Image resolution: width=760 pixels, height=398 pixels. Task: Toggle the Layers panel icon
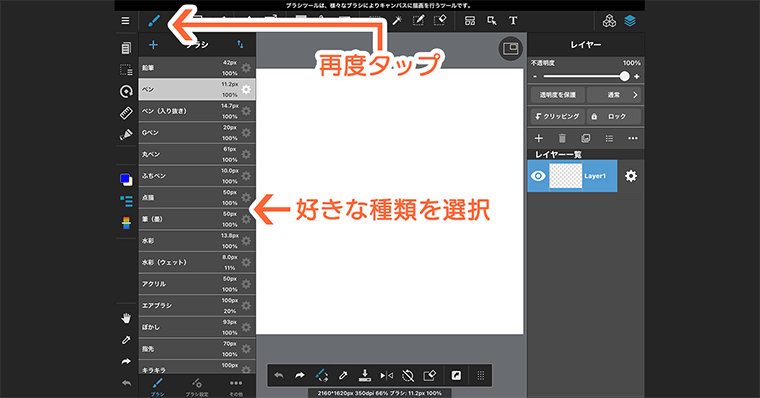tap(630, 21)
